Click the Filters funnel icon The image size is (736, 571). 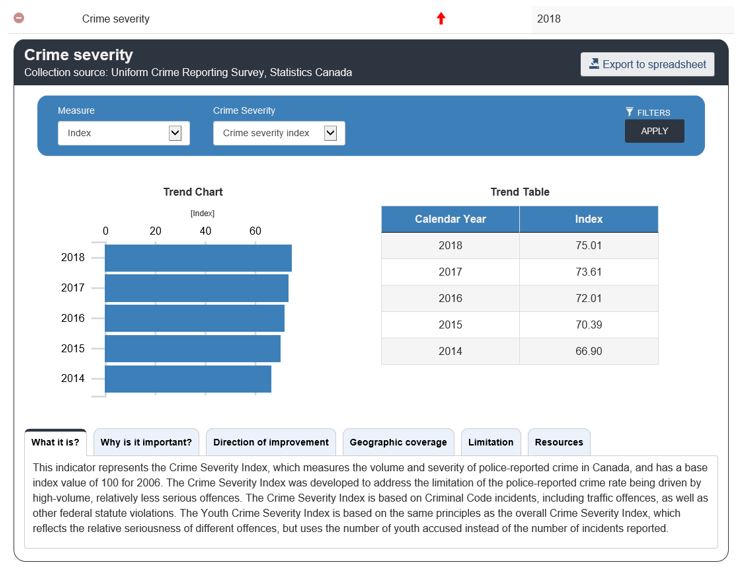click(x=629, y=111)
